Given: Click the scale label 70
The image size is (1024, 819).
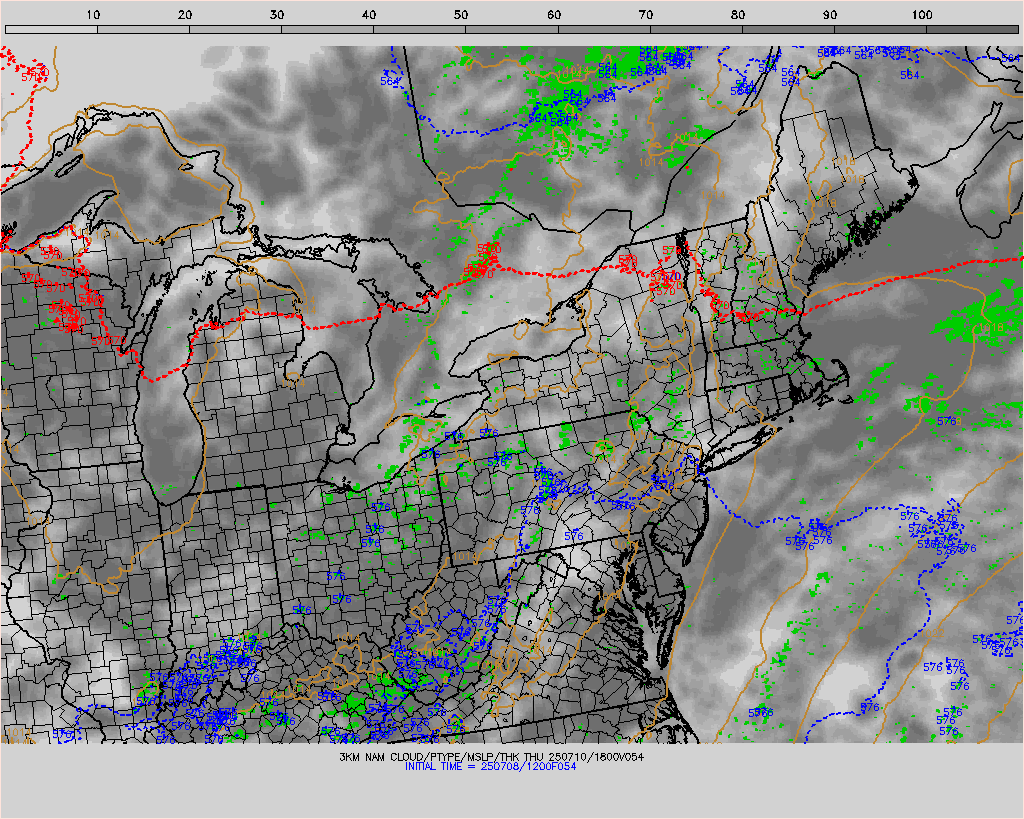Looking at the screenshot, I should pyautogui.click(x=646, y=15).
